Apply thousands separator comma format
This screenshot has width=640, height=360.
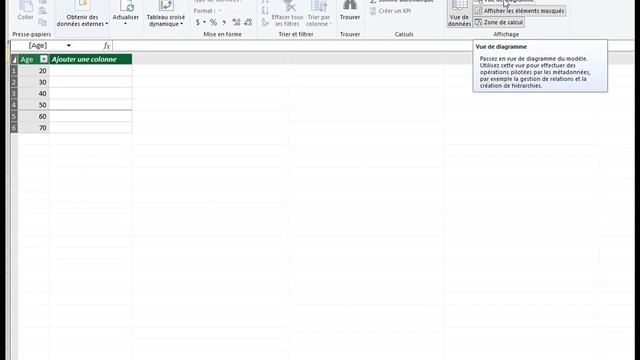(224, 22)
